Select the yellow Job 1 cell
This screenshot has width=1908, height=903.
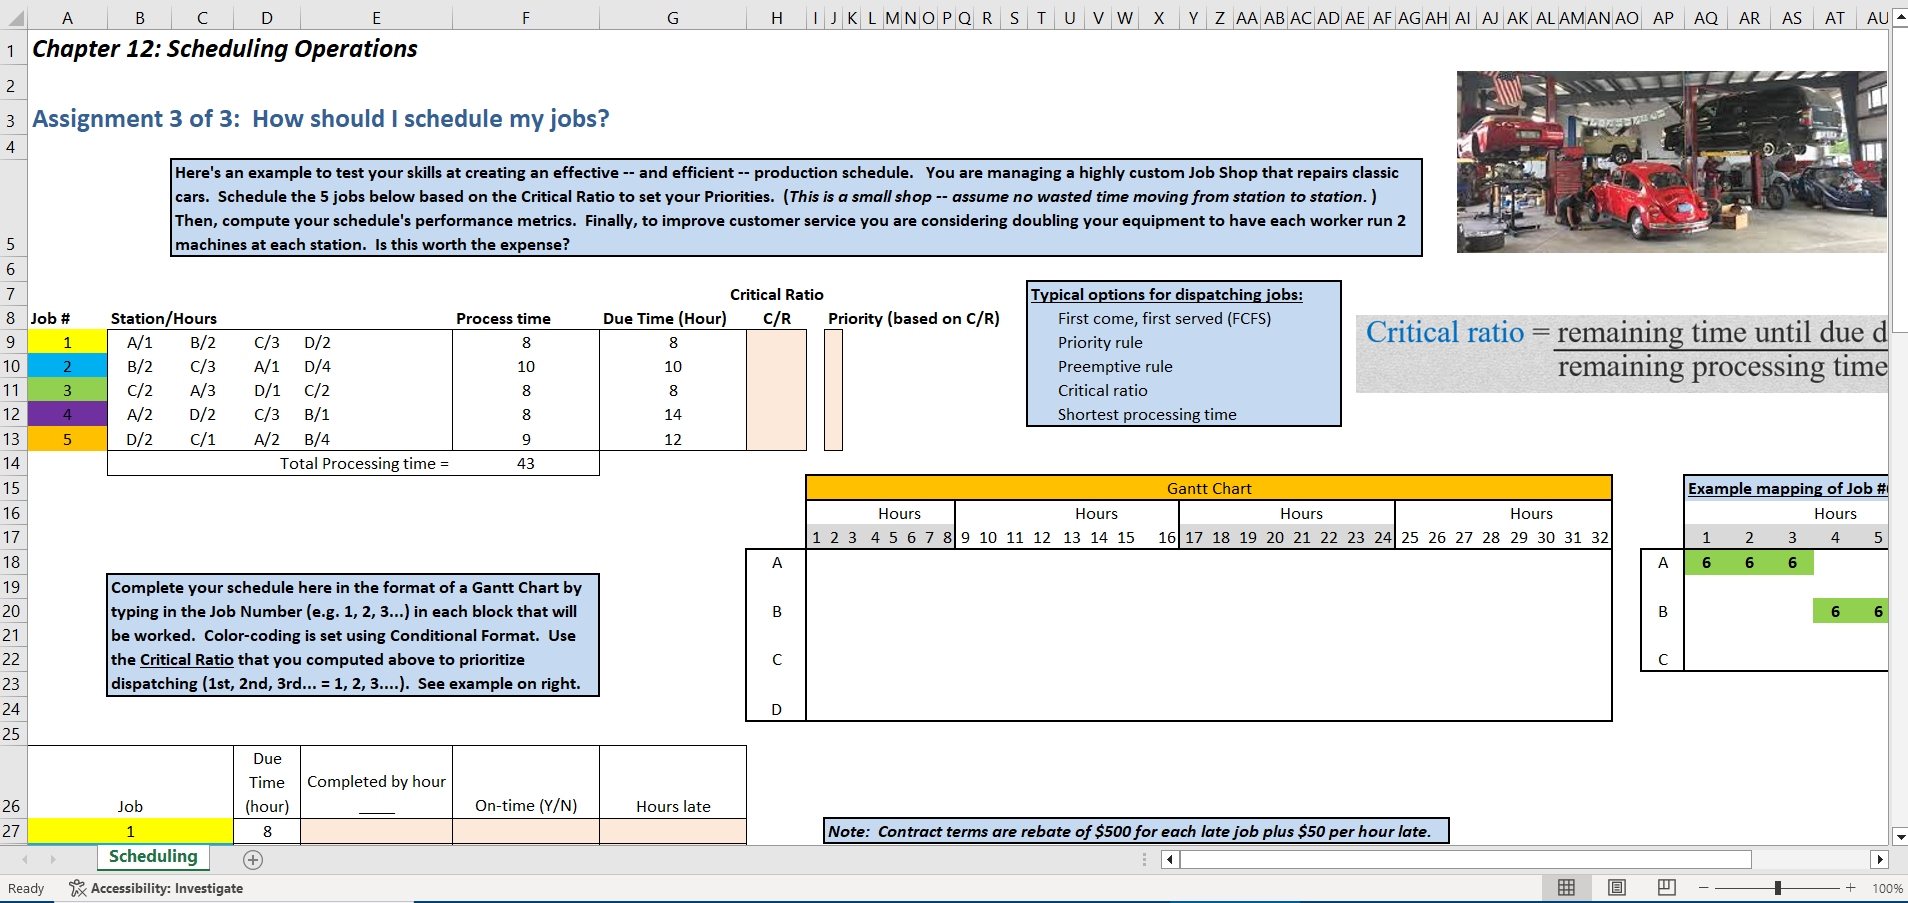(67, 342)
